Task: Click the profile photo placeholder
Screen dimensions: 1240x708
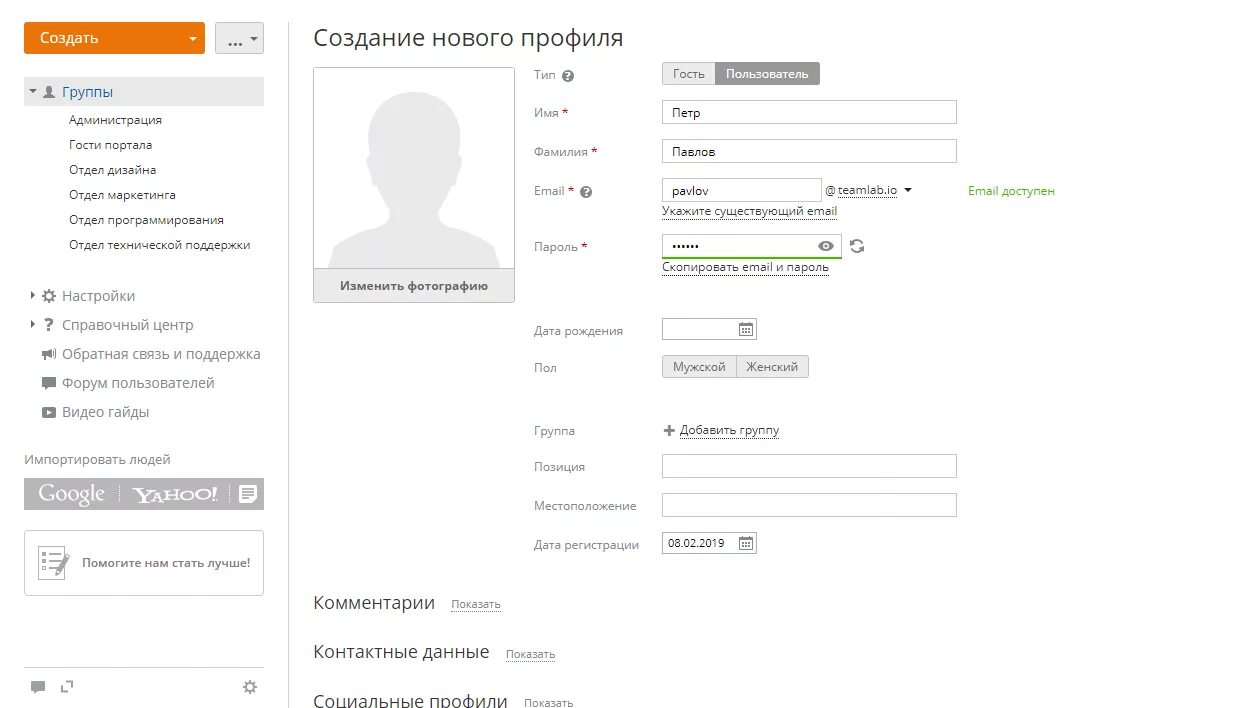Action: [414, 168]
